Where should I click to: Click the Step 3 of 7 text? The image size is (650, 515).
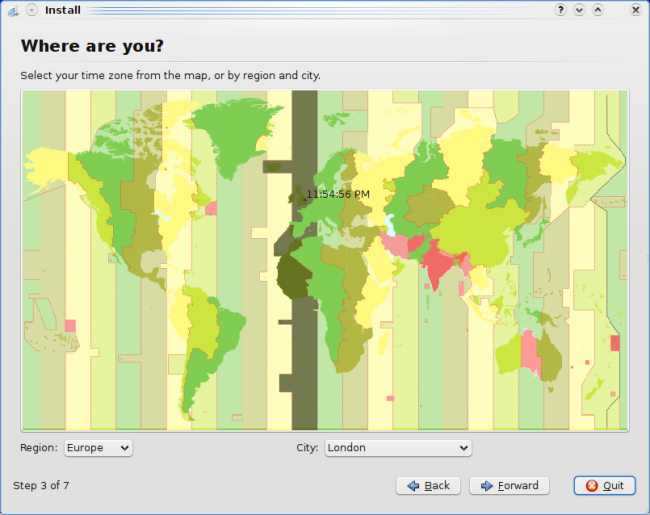click(x=41, y=486)
